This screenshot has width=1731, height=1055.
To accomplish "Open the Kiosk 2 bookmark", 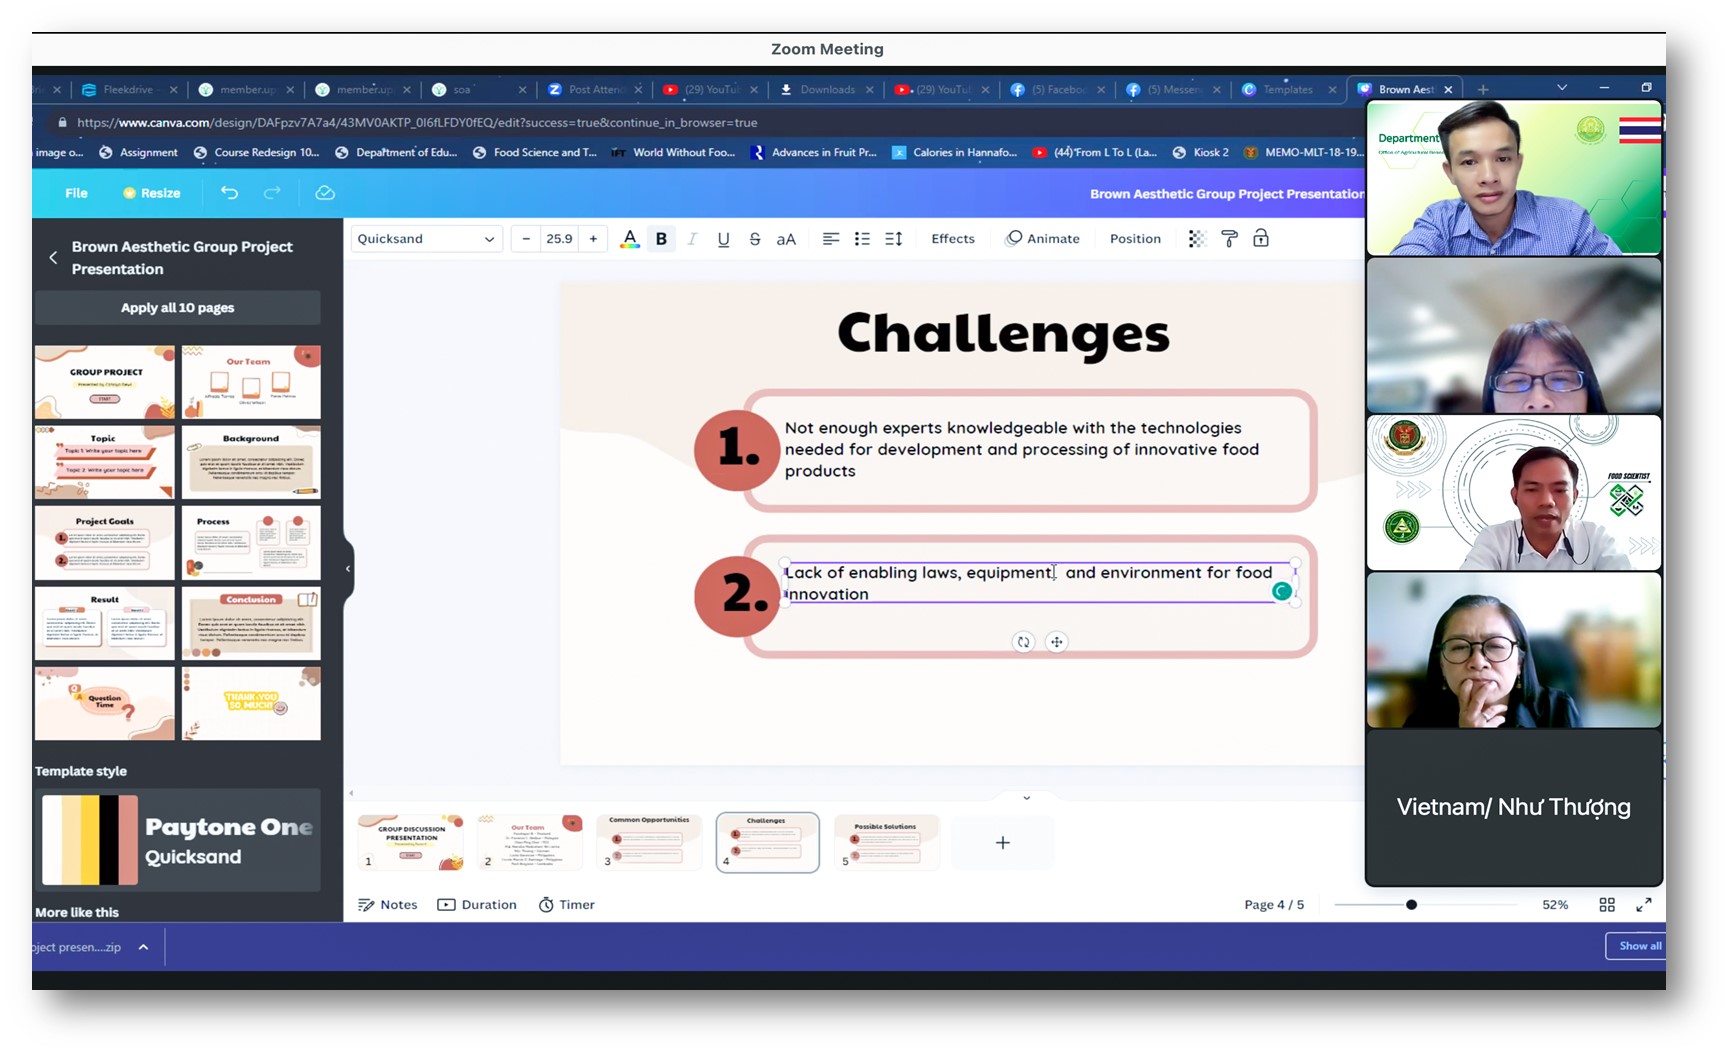I will 1201,153.
